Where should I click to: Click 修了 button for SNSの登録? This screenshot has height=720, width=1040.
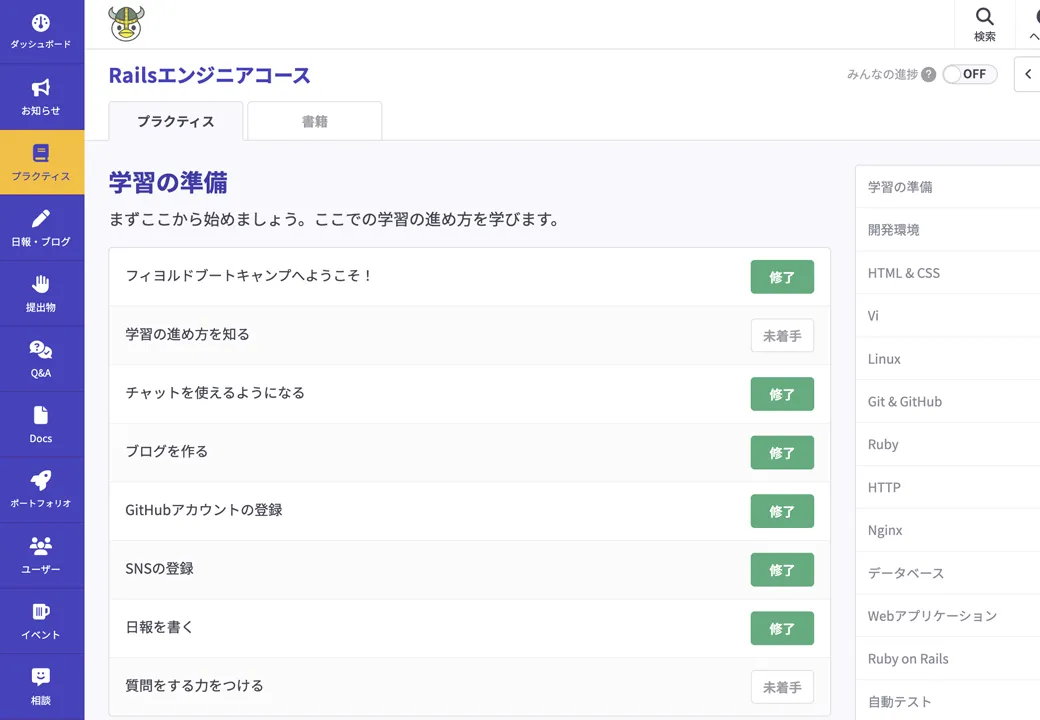pyautogui.click(x=782, y=570)
